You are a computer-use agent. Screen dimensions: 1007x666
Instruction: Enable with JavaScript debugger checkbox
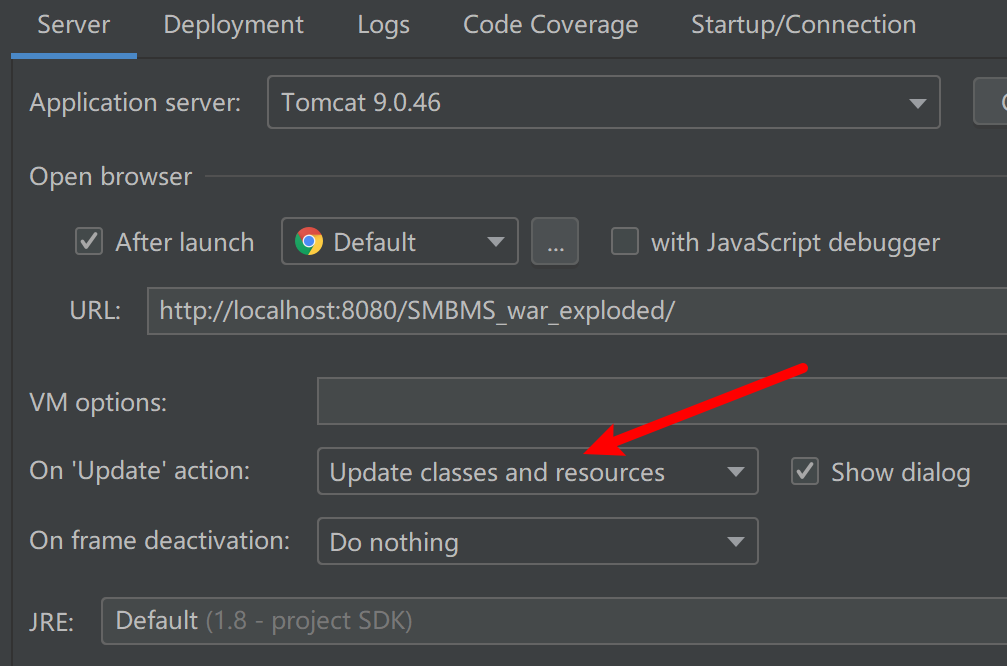(624, 241)
